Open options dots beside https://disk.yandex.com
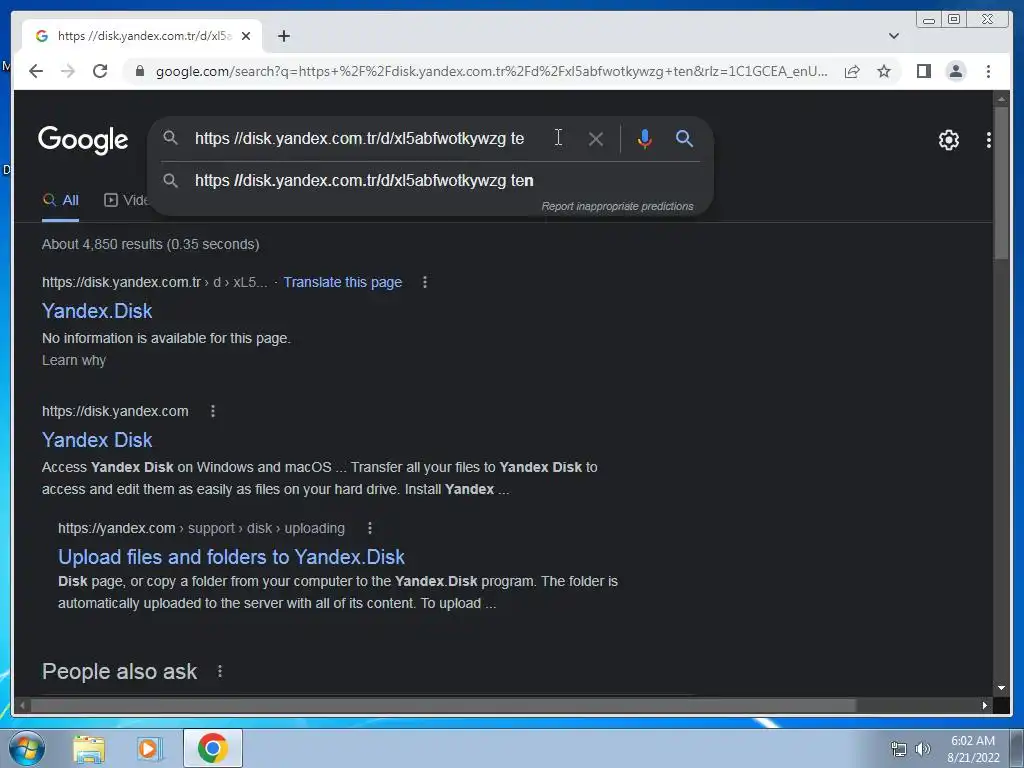Image resolution: width=1024 pixels, height=768 pixels. click(x=213, y=411)
